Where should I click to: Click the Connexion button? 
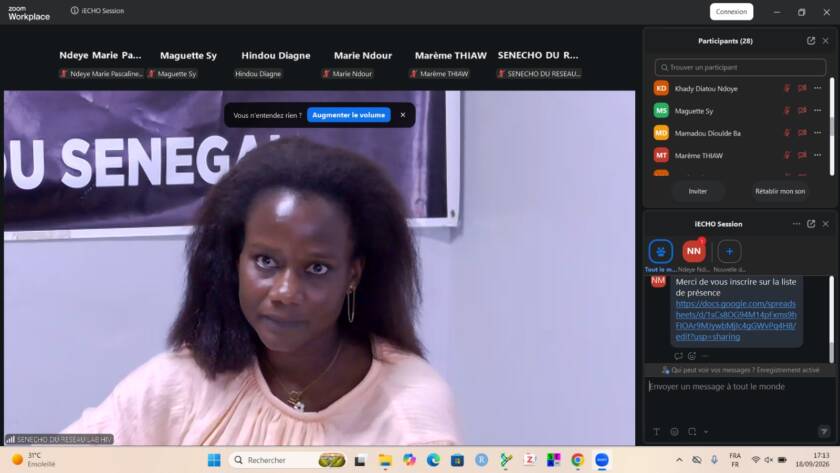pos(731,12)
